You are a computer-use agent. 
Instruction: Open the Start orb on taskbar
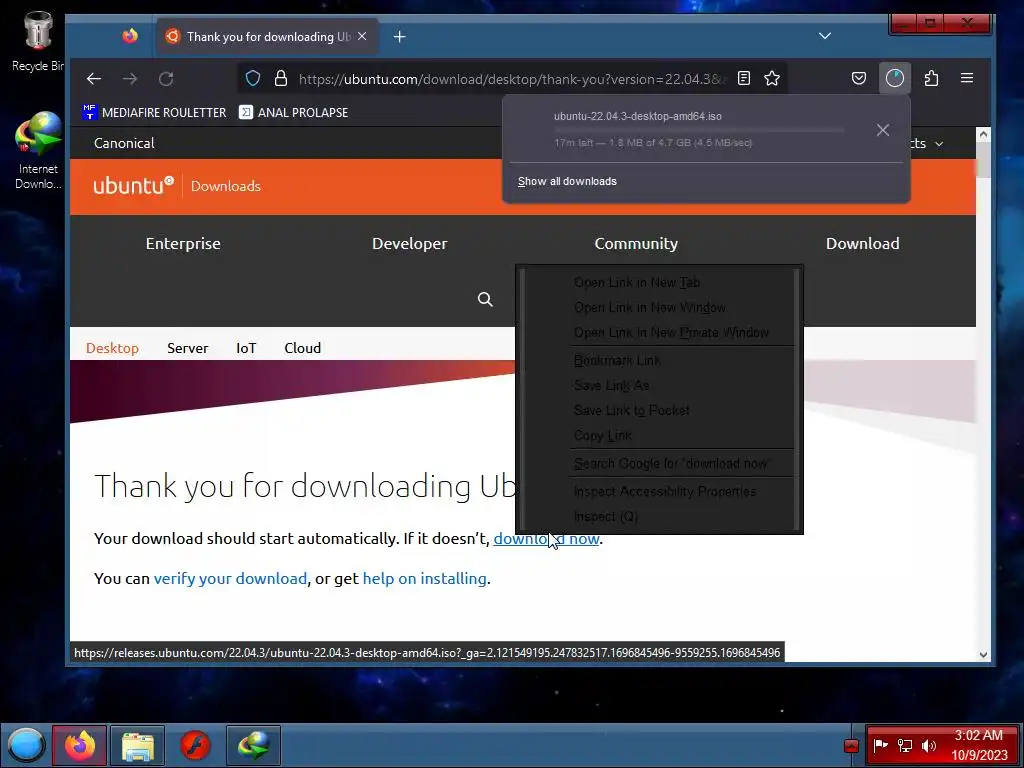26,745
